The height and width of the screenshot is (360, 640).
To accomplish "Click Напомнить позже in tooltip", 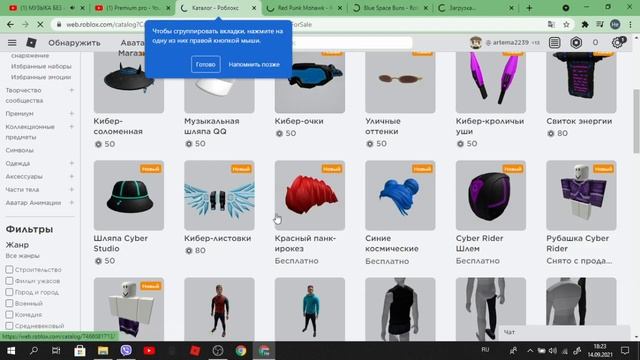I will pyautogui.click(x=254, y=64).
